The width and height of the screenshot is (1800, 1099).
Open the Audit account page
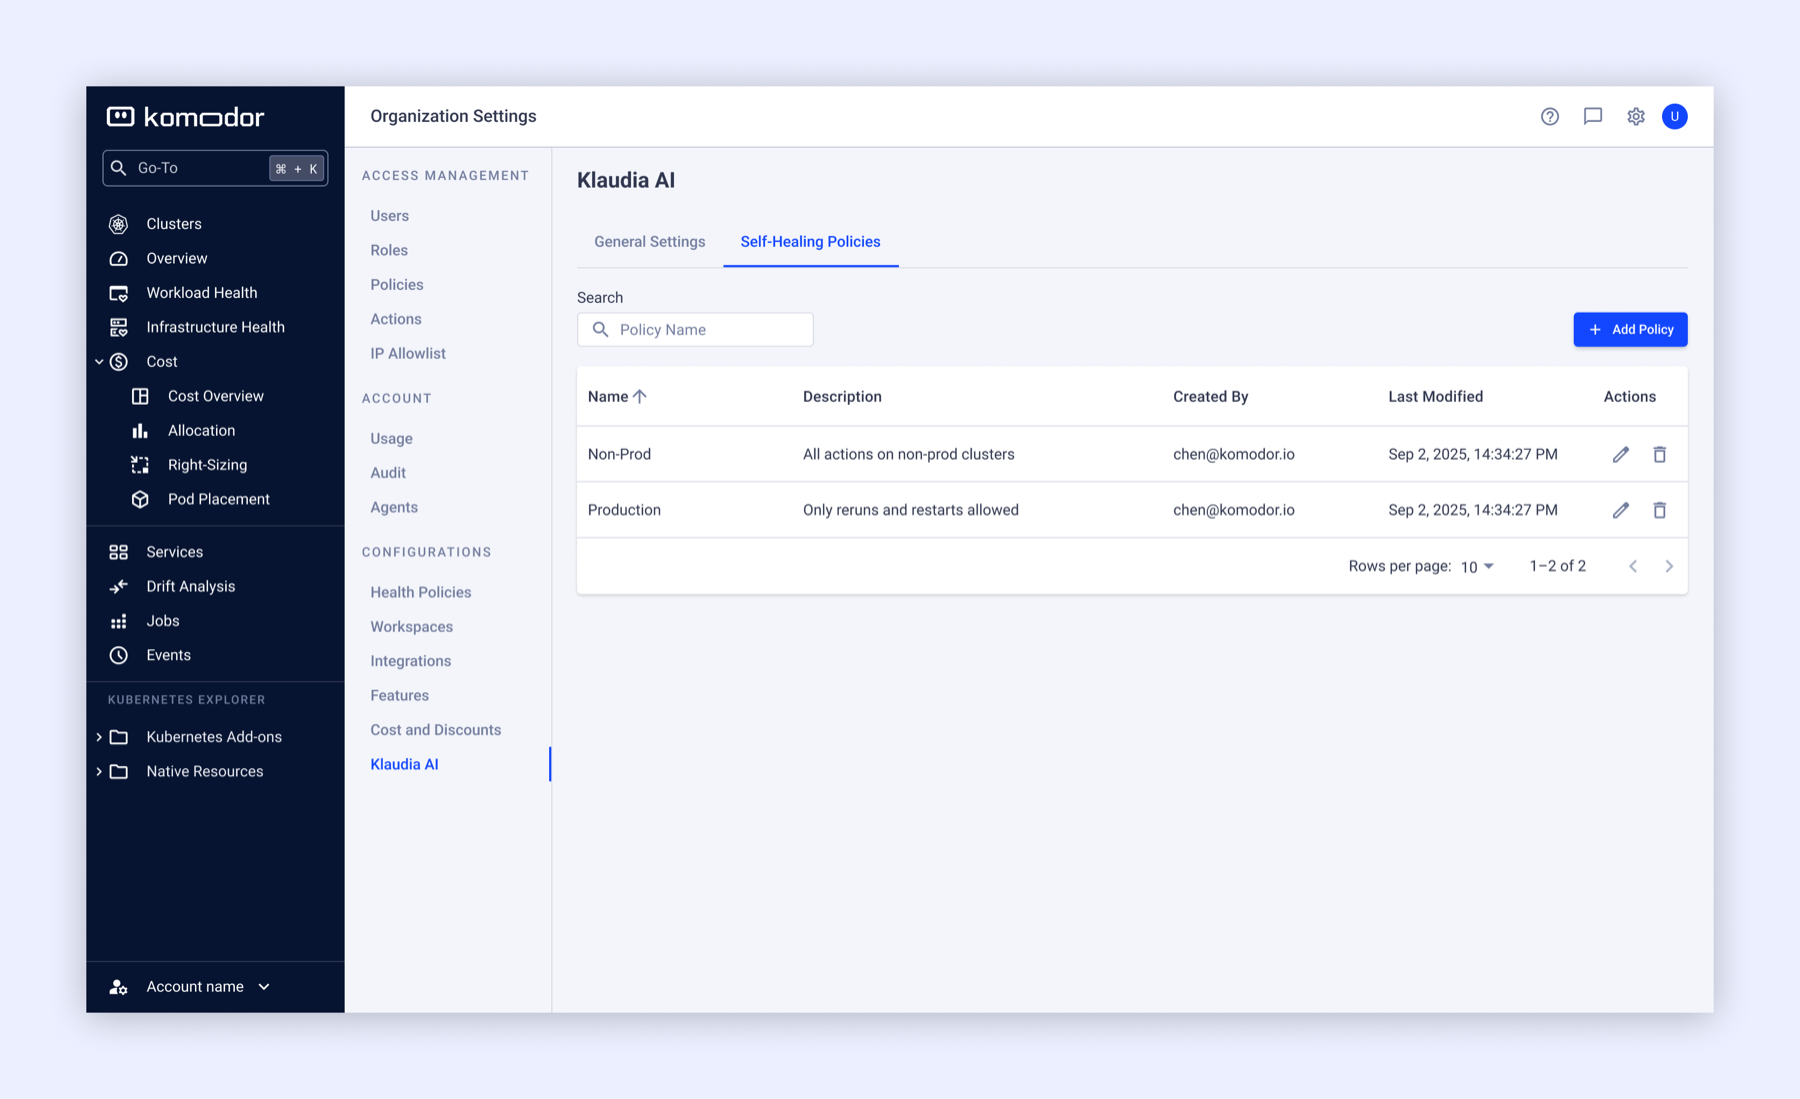tap(388, 473)
